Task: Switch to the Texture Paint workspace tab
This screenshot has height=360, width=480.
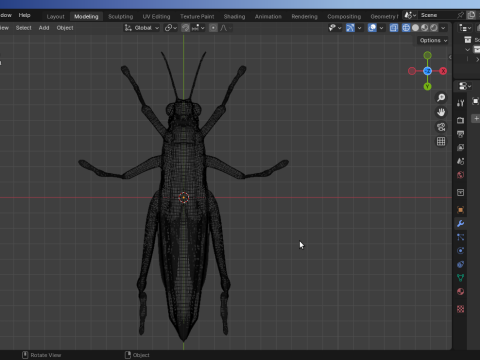Action: click(197, 16)
